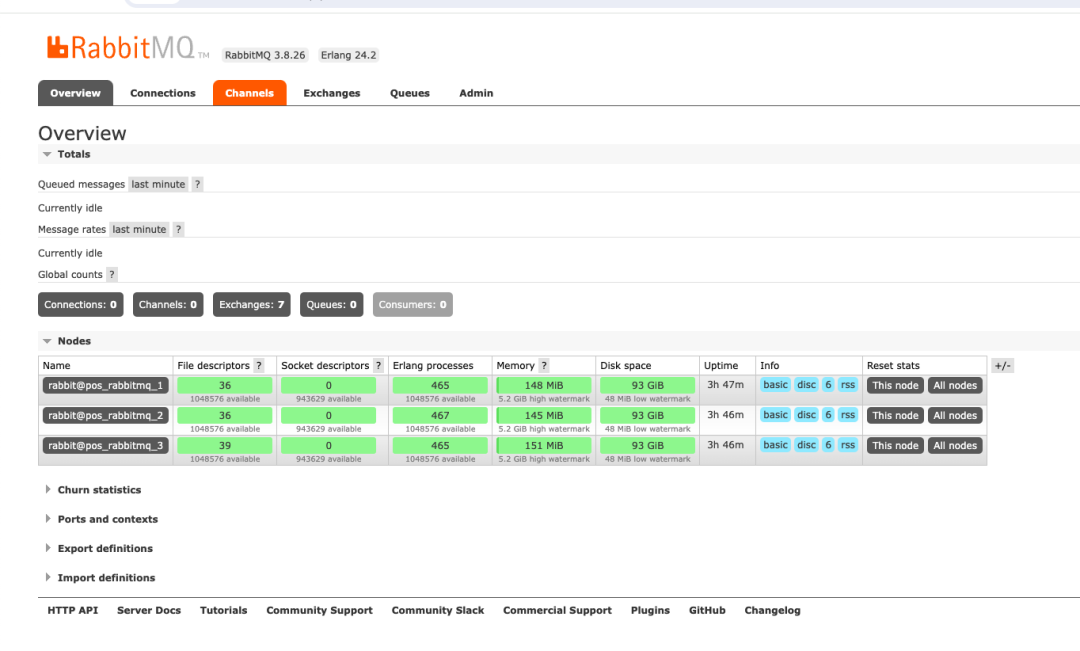Click Channels: 0 count button
The image size is (1080, 651).
point(168,304)
